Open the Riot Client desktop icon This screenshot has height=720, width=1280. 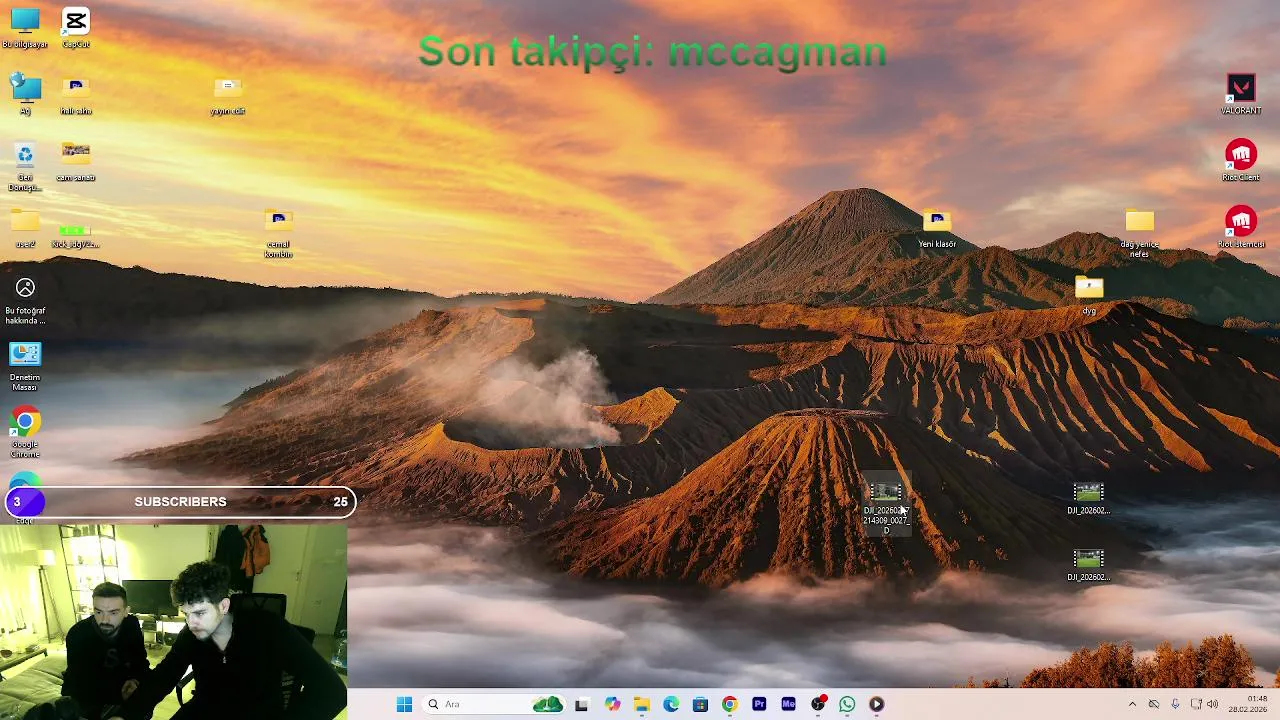click(1241, 161)
